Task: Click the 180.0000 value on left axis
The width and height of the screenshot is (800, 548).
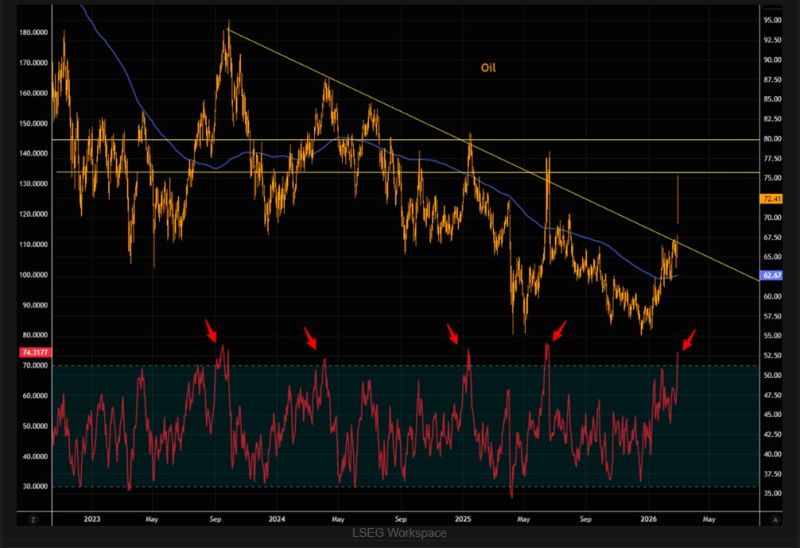Action: click(x=34, y=33)
